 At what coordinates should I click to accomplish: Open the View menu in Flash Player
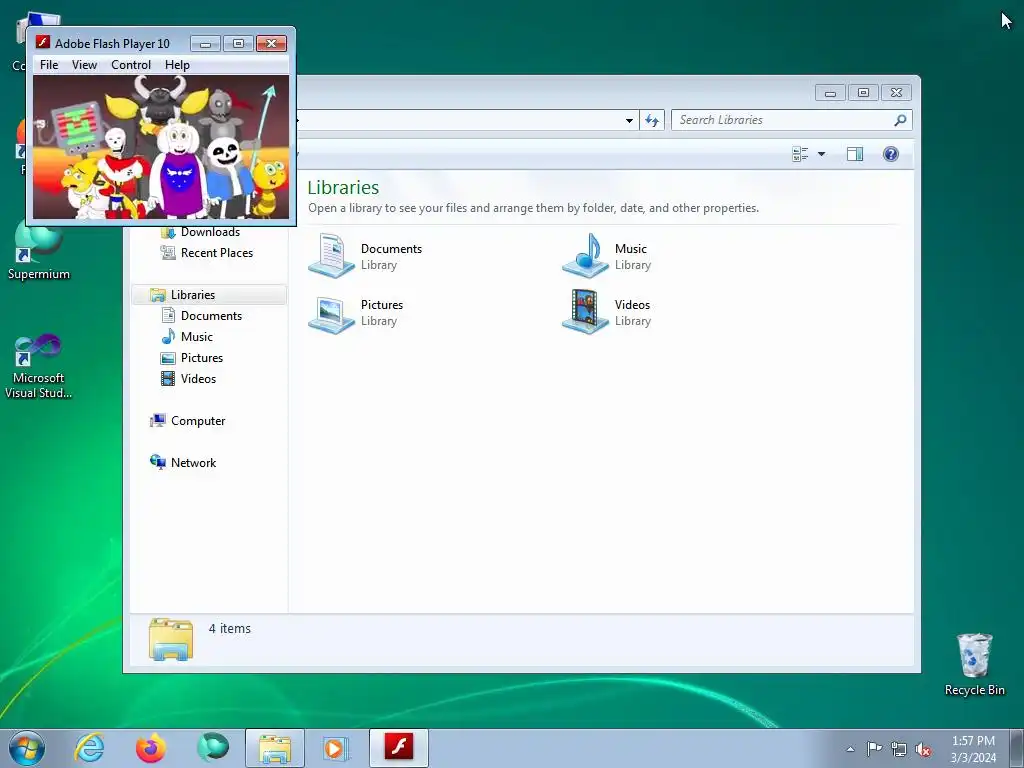pos(84,65)
